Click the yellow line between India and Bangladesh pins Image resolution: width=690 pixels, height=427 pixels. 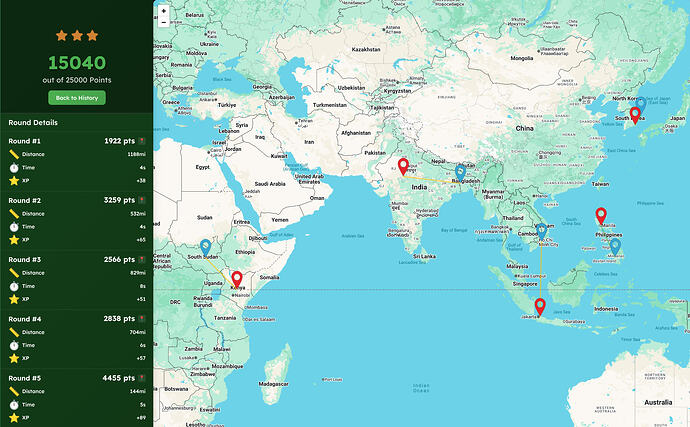tap(432, 180)
